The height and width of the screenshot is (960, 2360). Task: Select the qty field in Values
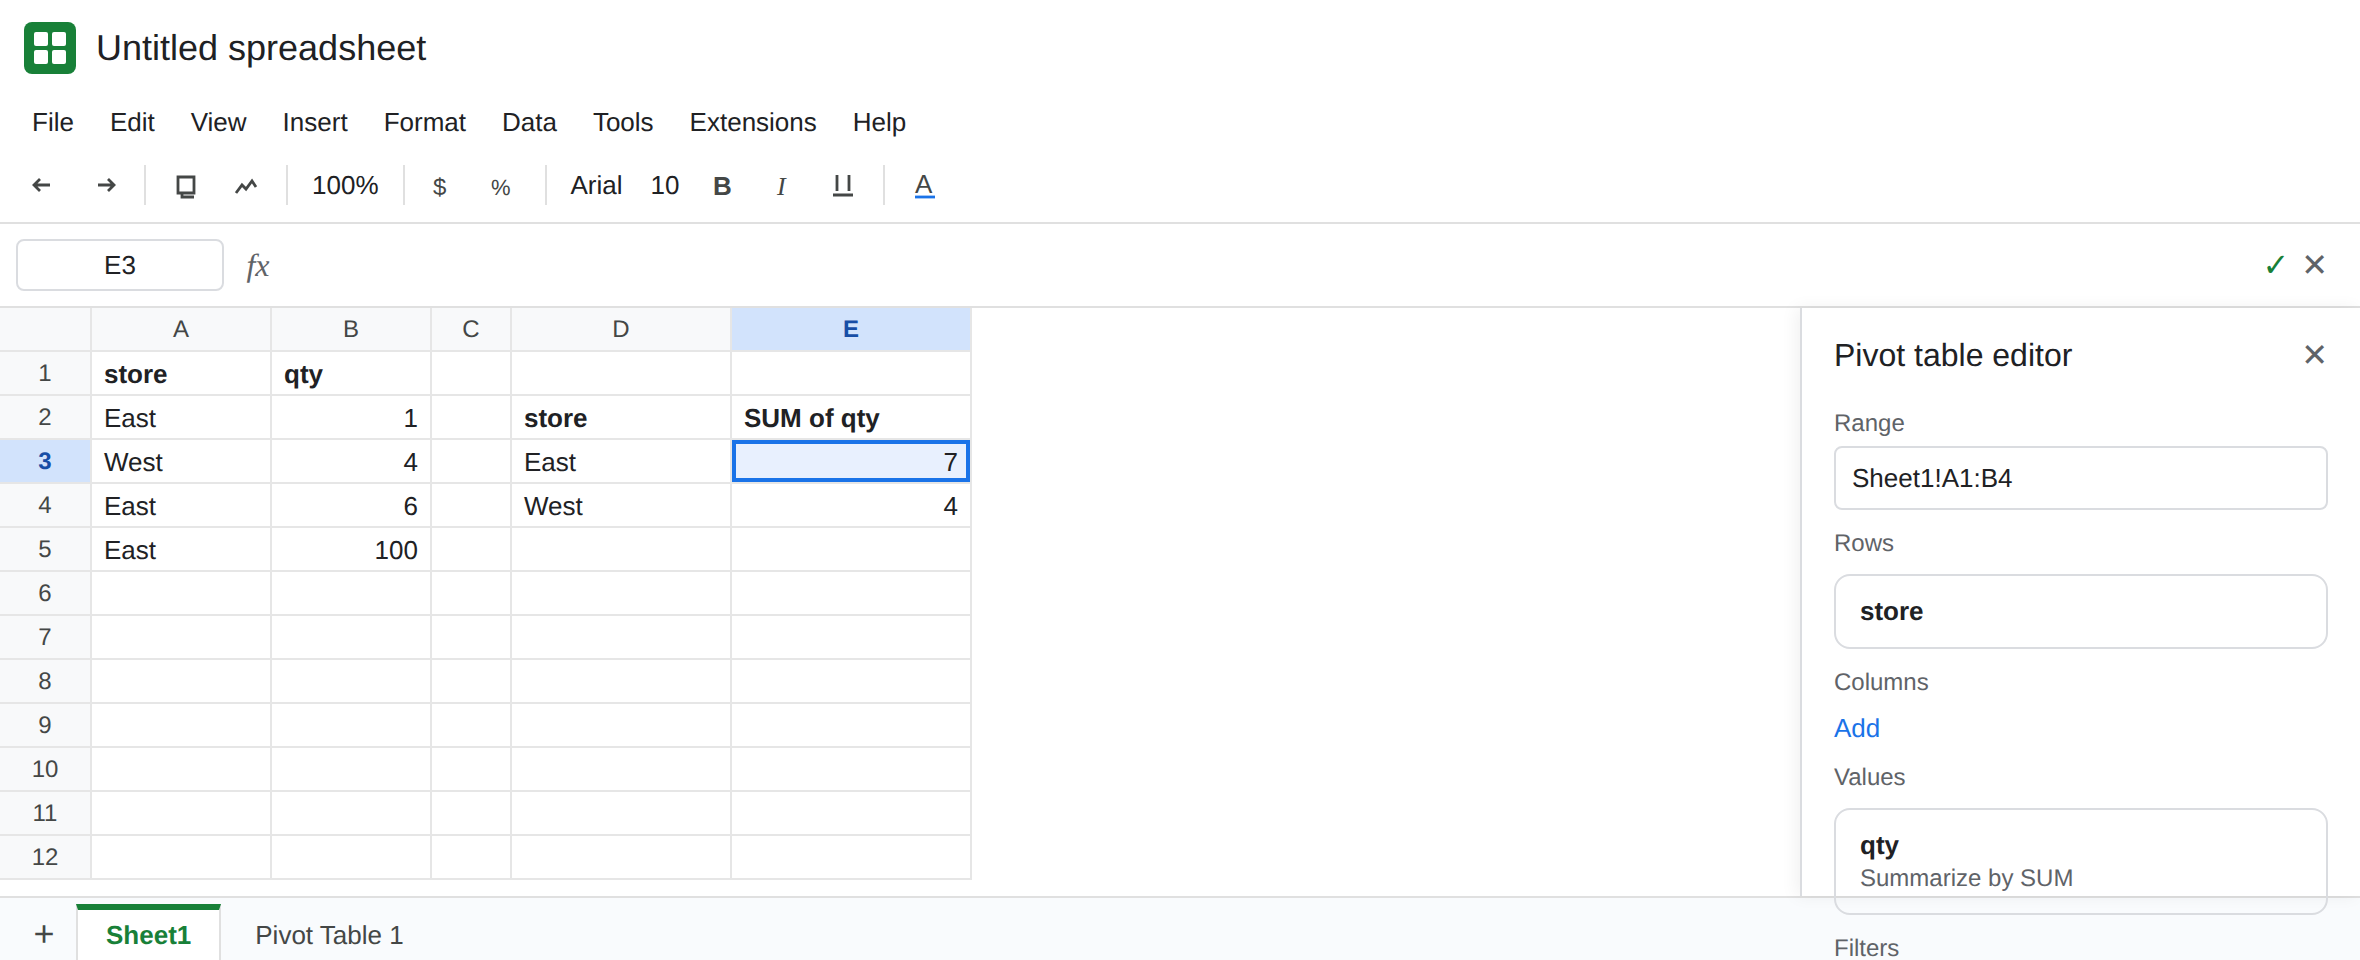coord(2080,861)
